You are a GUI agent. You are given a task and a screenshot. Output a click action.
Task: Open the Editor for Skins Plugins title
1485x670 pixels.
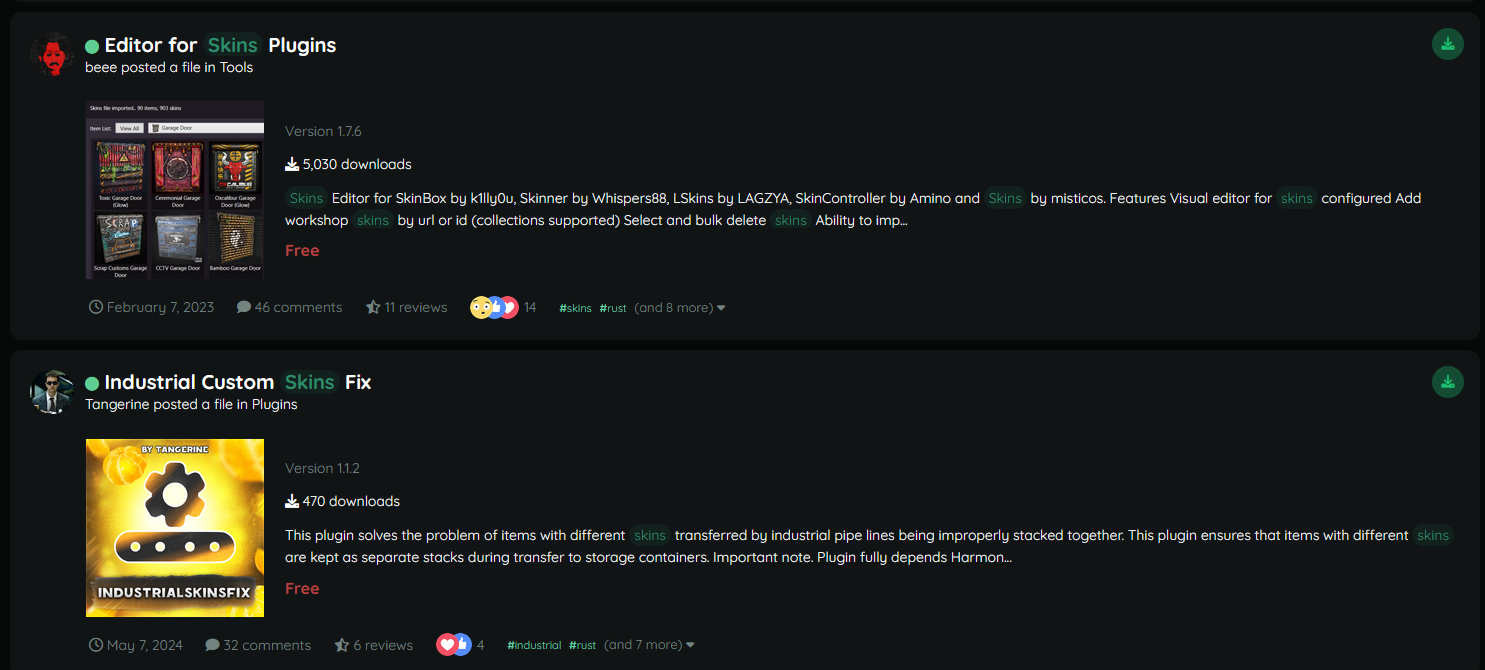[220, 45]
